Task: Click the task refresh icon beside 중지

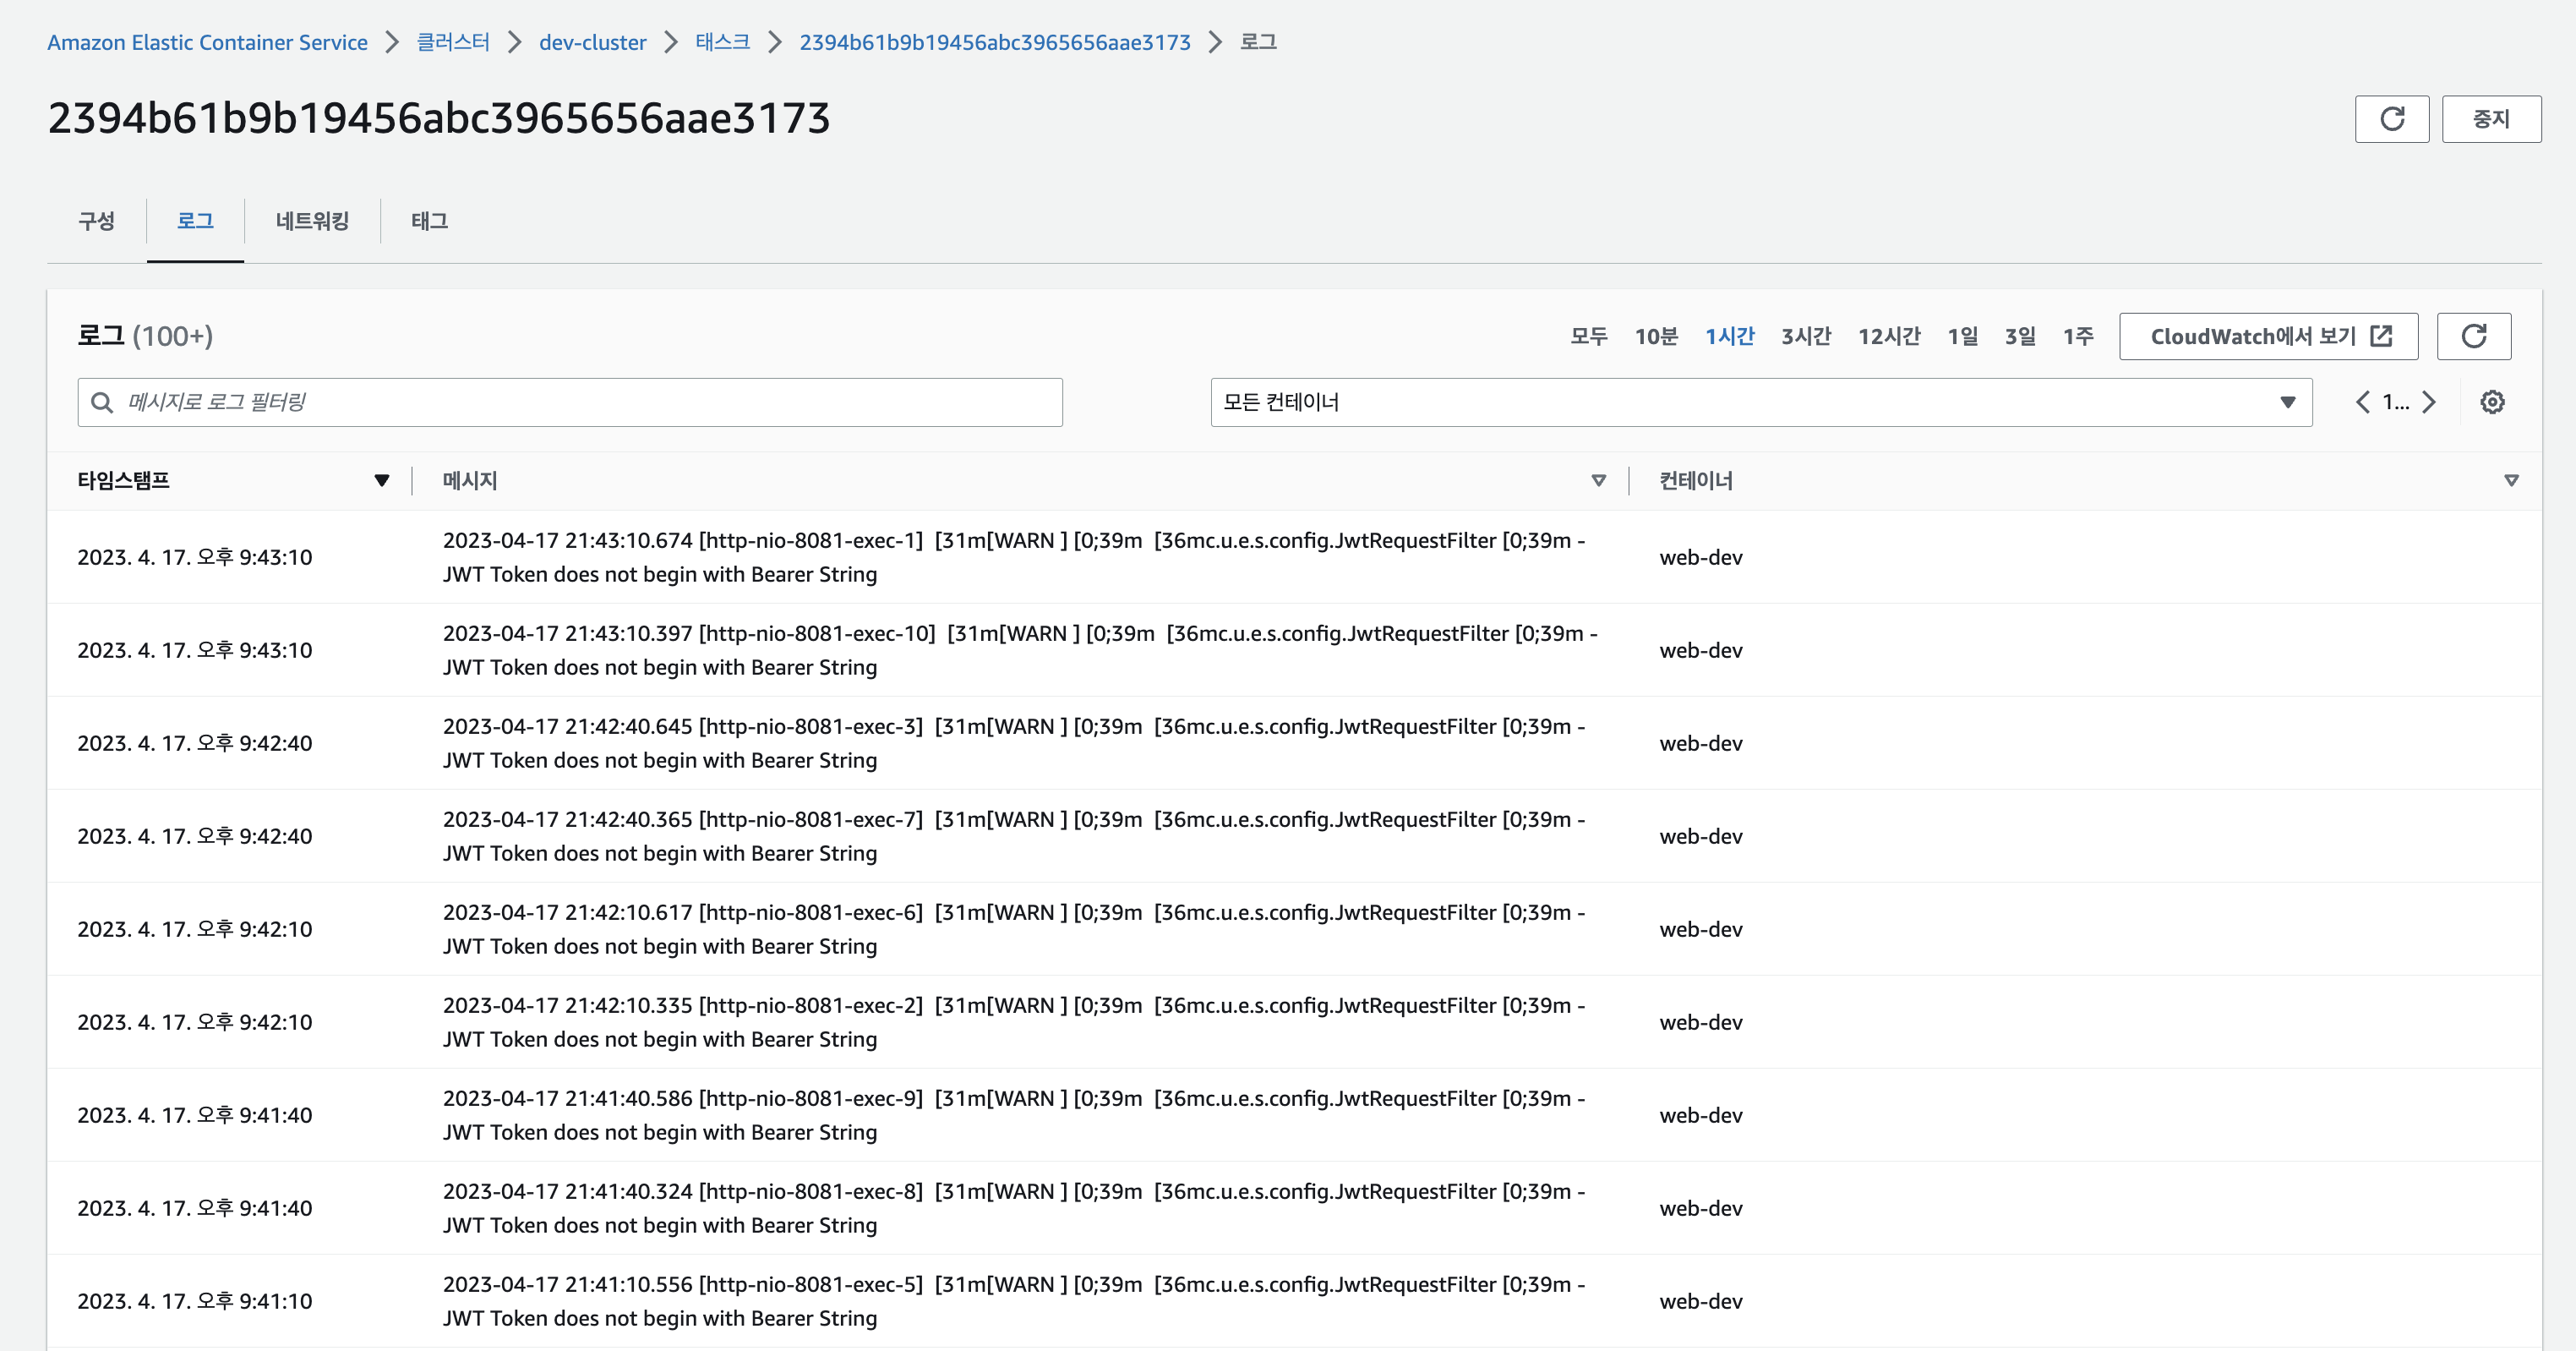Action: 2391,119
